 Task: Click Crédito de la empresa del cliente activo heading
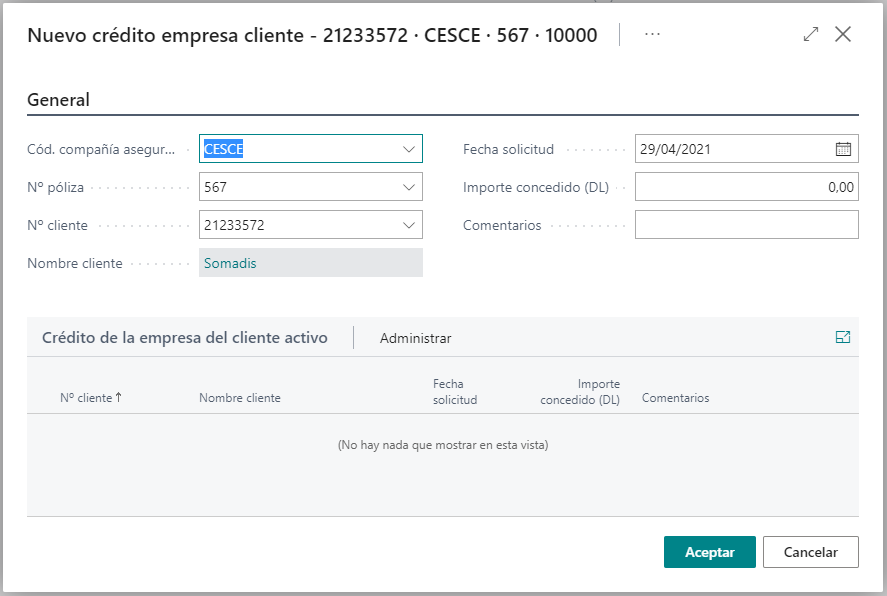pyautogui.click(x=184, y=338)
